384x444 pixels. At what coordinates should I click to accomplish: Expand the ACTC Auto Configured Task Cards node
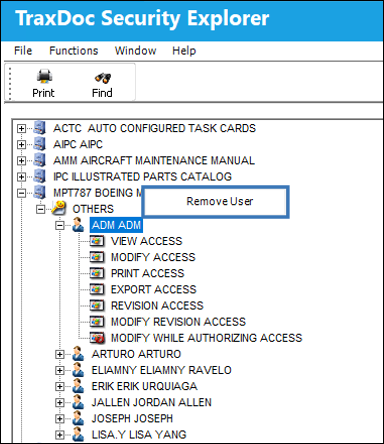click(x=21, y=128)
